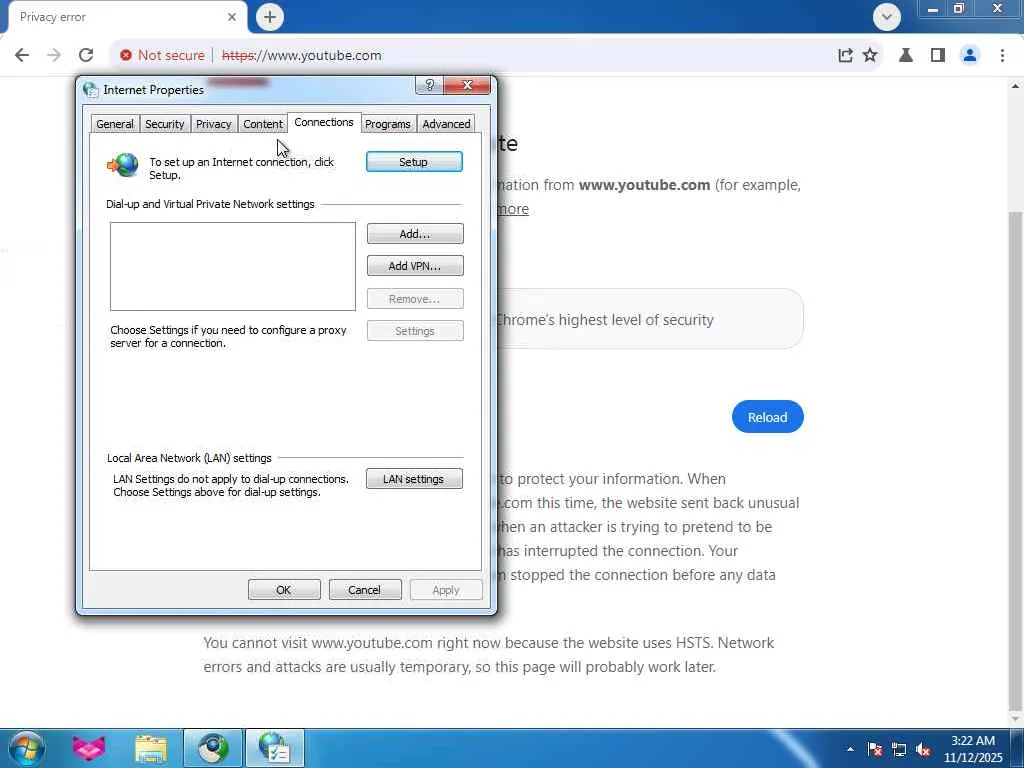Click the Setup button

(x=414, y=162)
